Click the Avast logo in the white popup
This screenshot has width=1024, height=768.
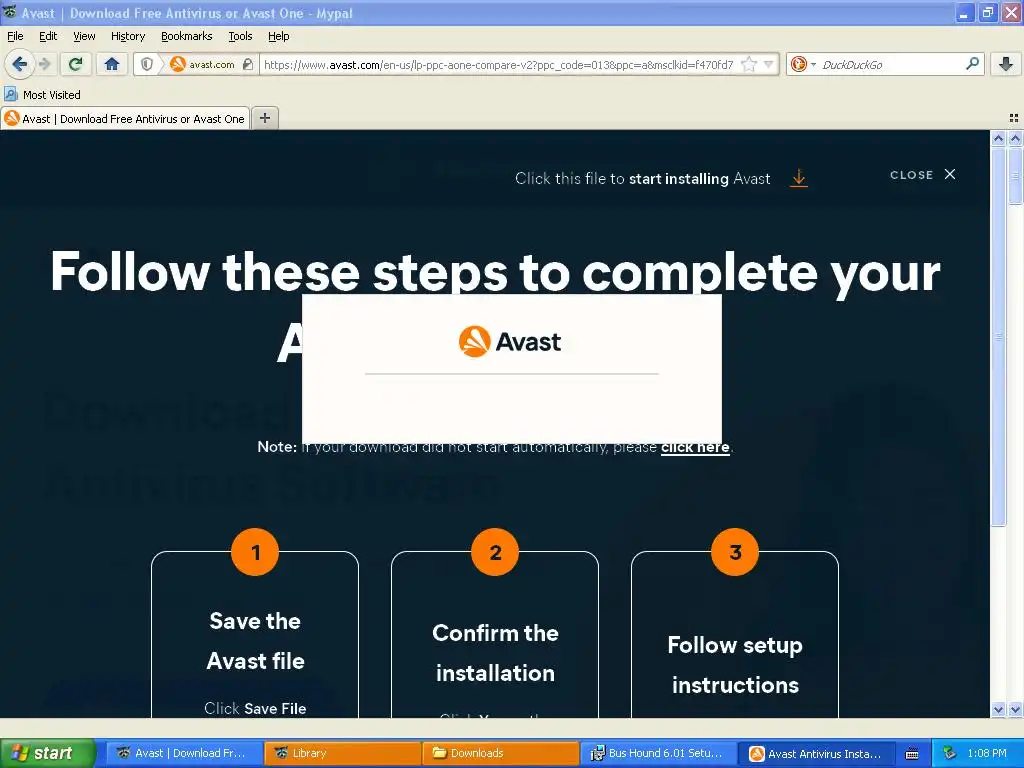point(510,341)
